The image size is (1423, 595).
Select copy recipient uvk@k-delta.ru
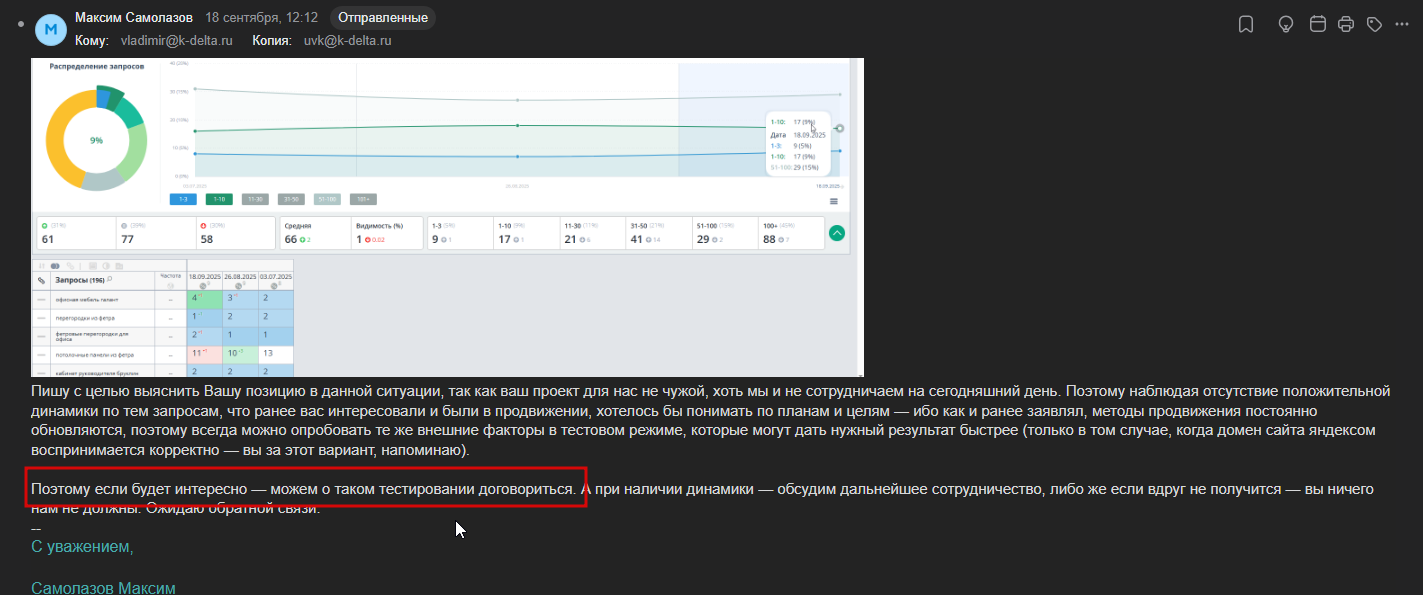click(x=347, y=41)
